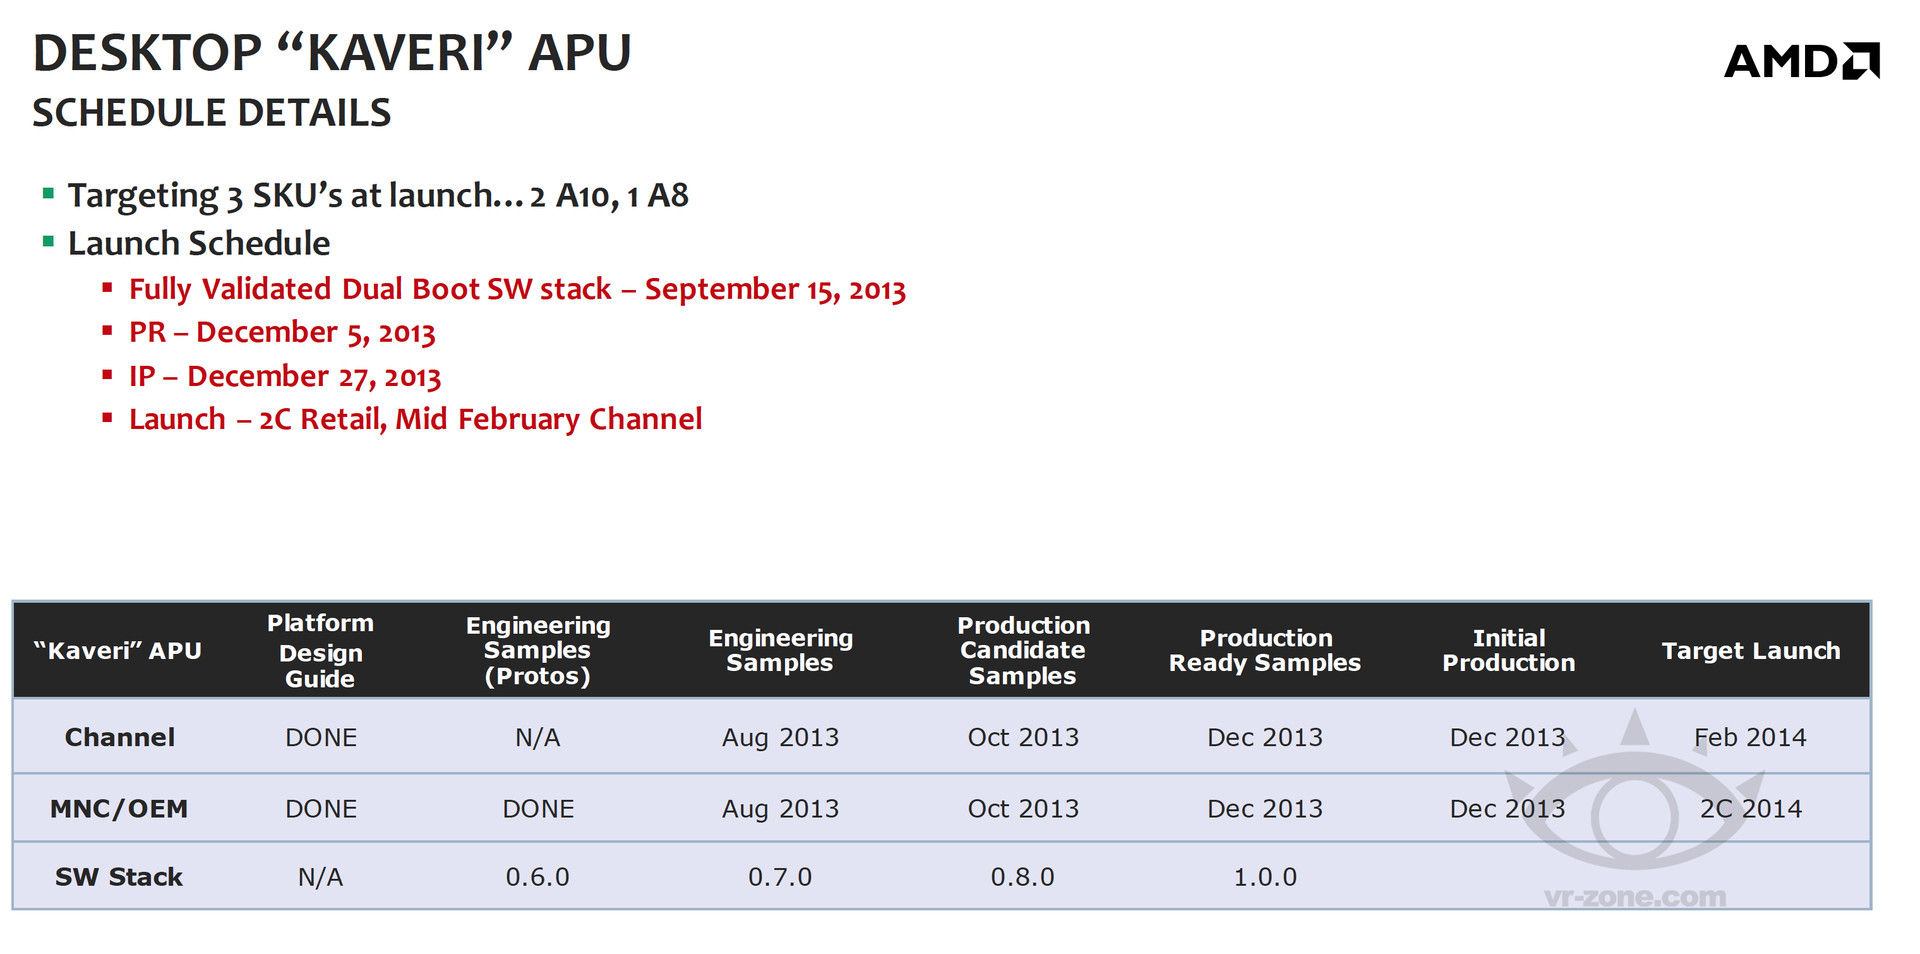Click the 'SCHEDULE DETAILS' subtitle
Screen dimensions: 1920x954
click(x=212, y=113)
